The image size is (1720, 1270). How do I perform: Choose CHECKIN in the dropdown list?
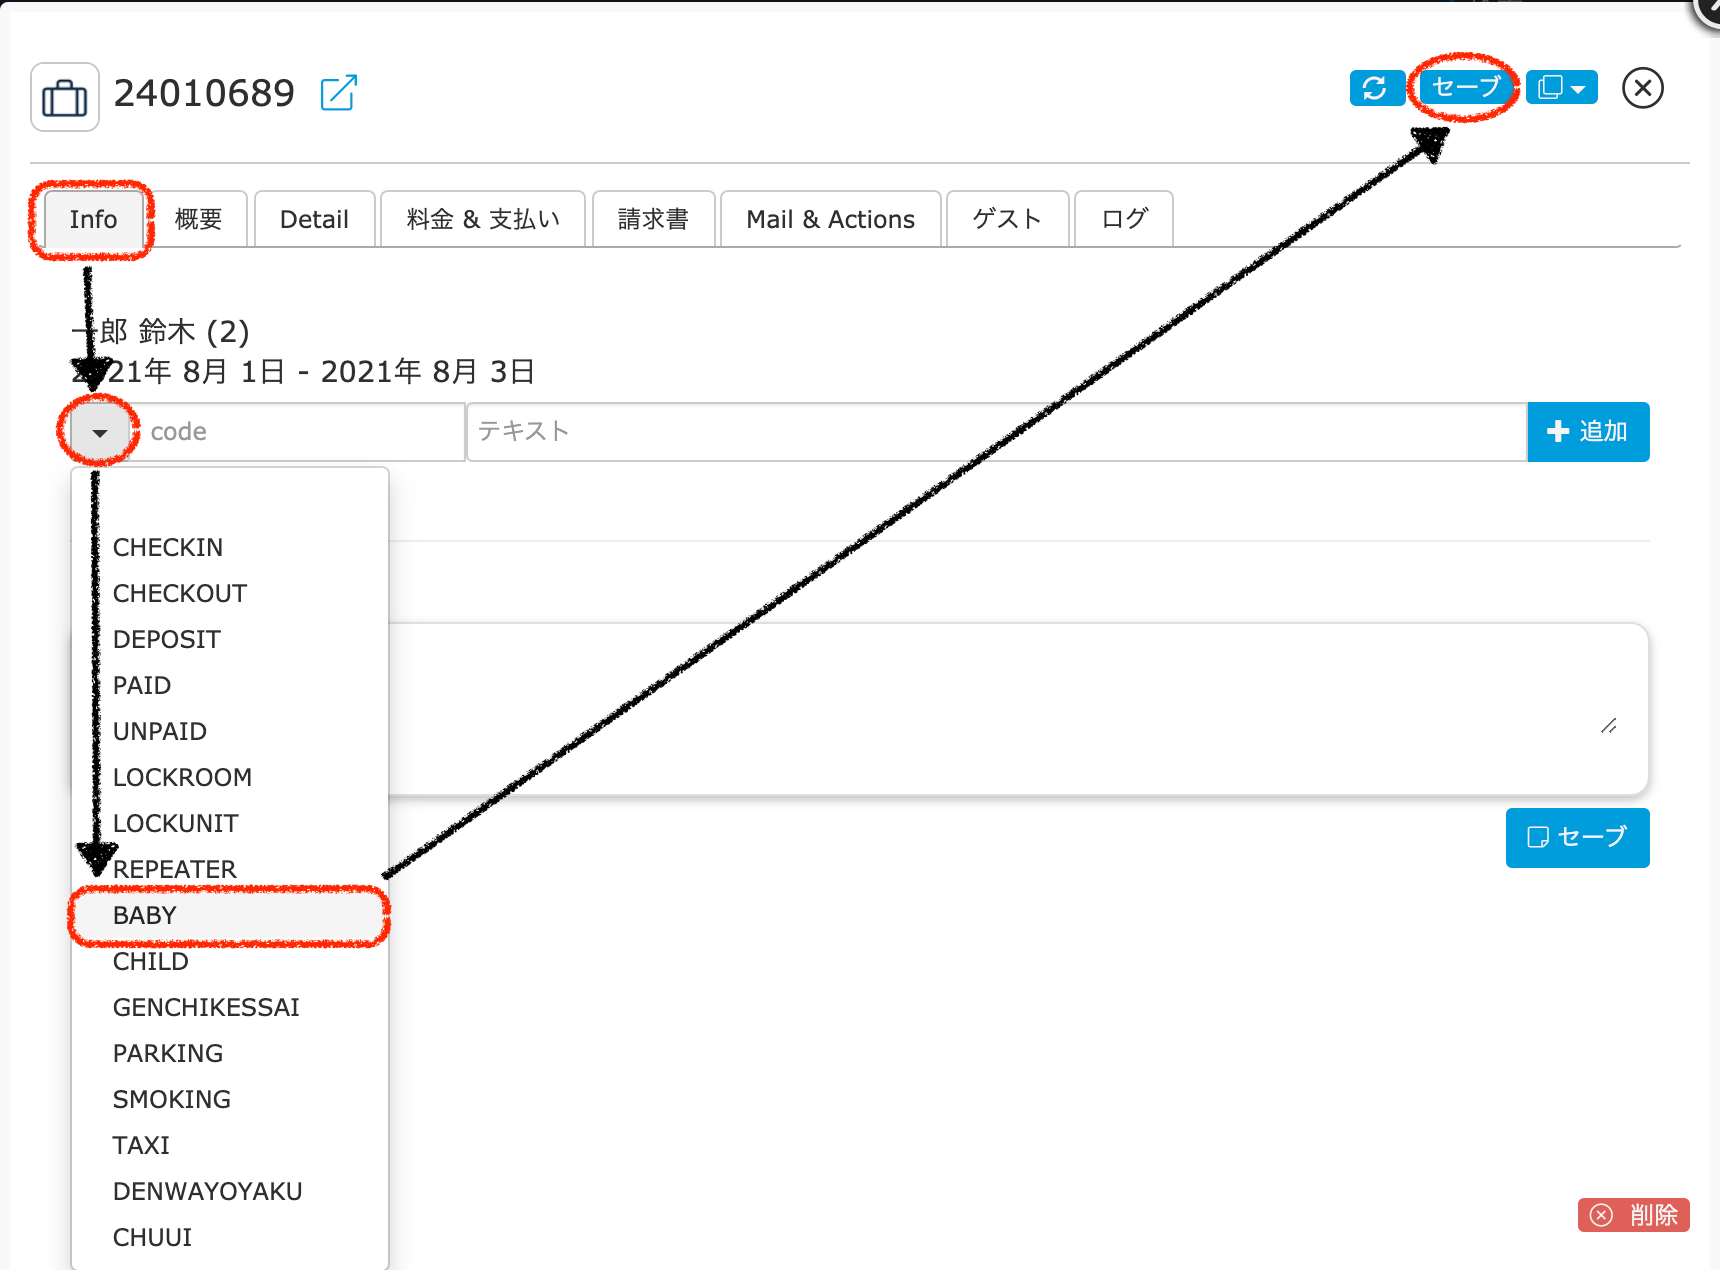168,547
